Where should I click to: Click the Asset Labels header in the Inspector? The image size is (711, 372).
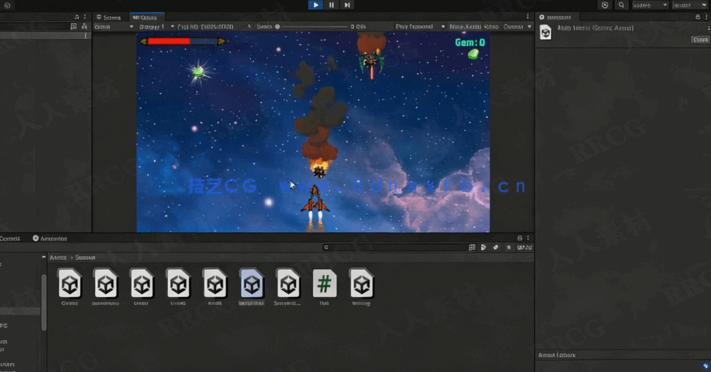(x=556, y=355)
